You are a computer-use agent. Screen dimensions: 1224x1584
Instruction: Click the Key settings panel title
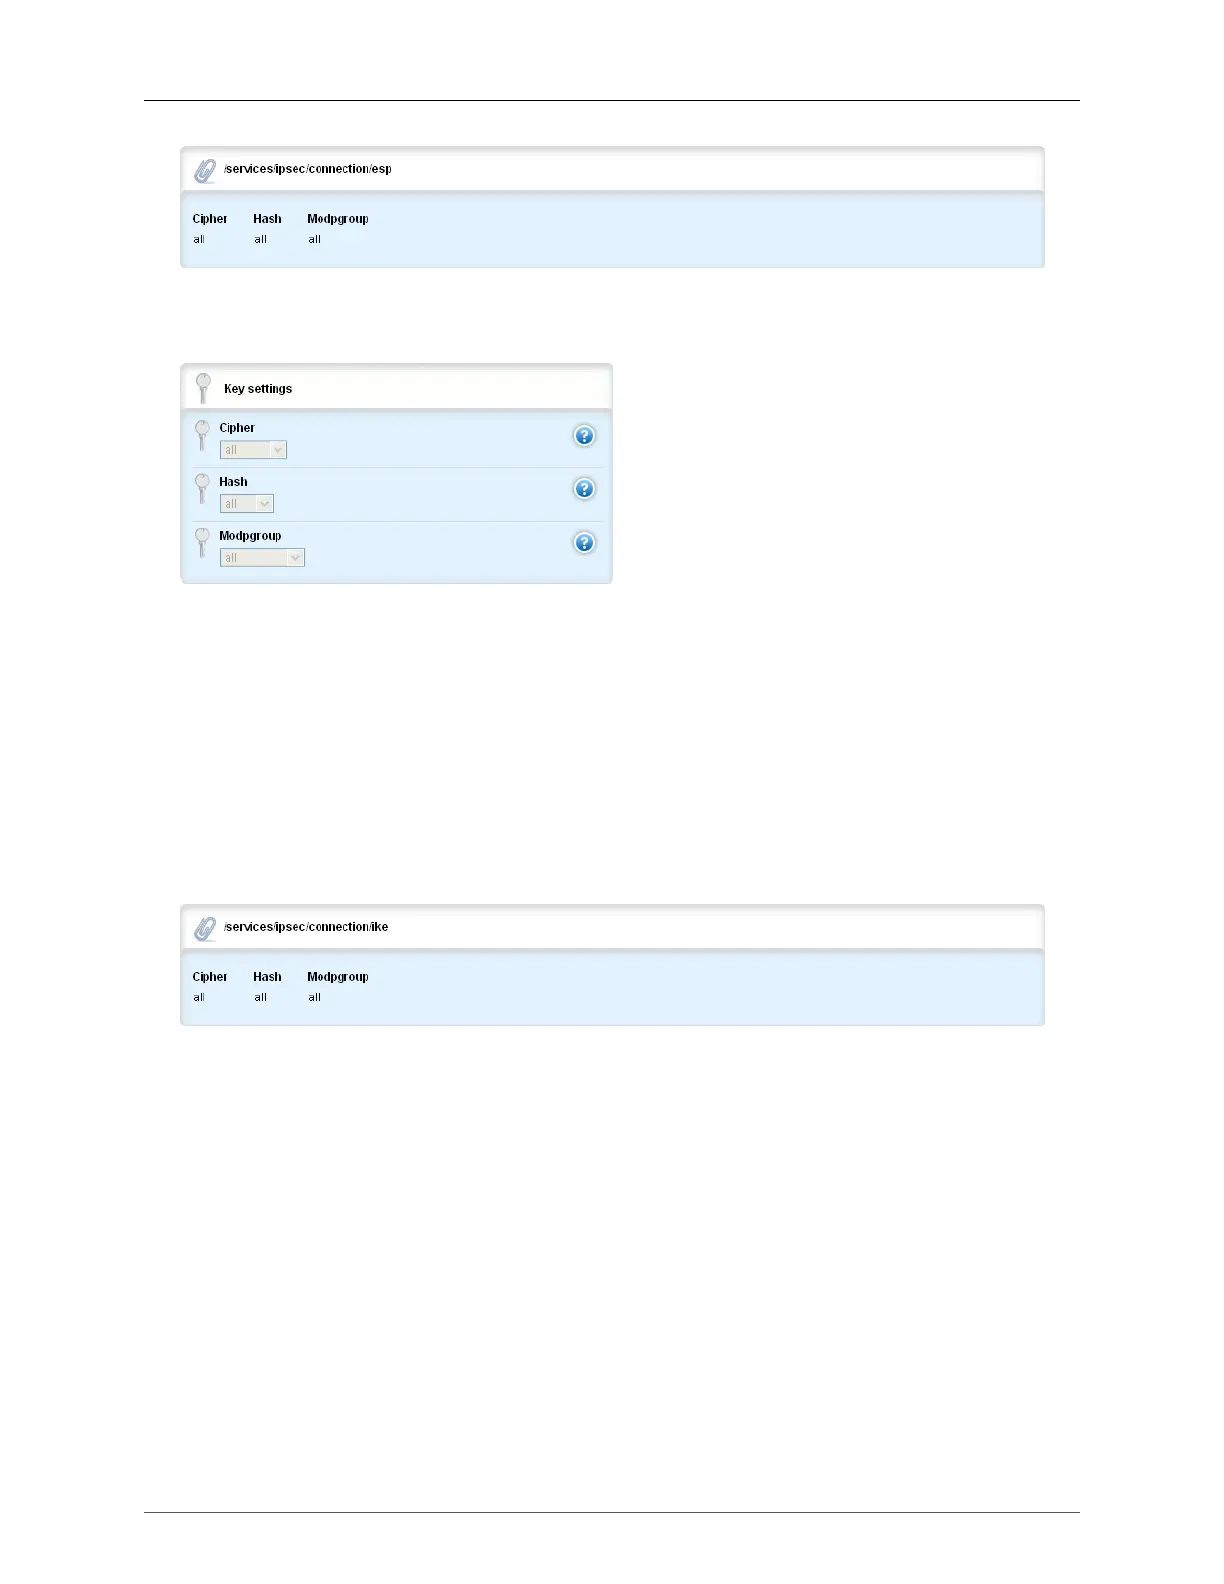[x=258, y=389]
